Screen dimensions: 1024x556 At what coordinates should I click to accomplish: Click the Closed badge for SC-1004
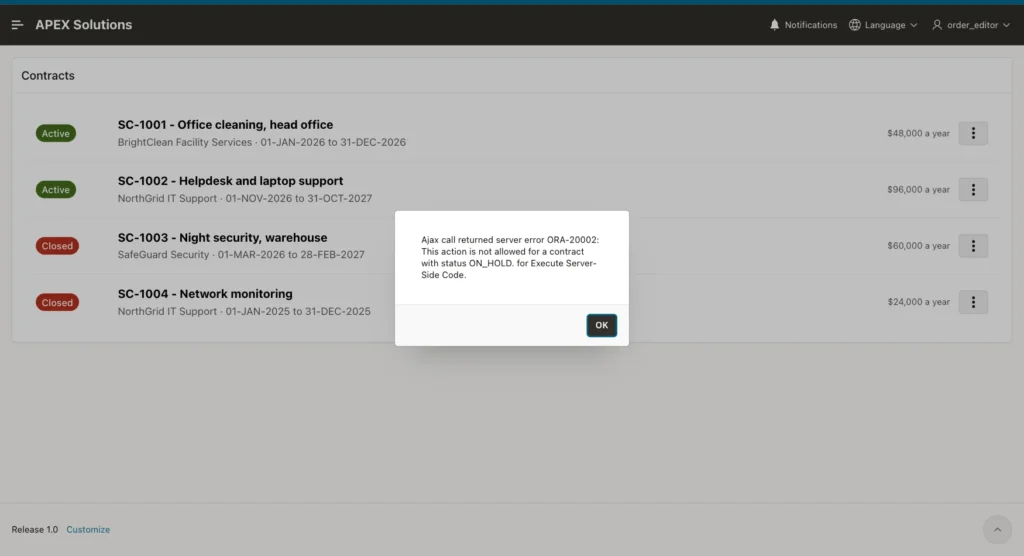[57, 303]
